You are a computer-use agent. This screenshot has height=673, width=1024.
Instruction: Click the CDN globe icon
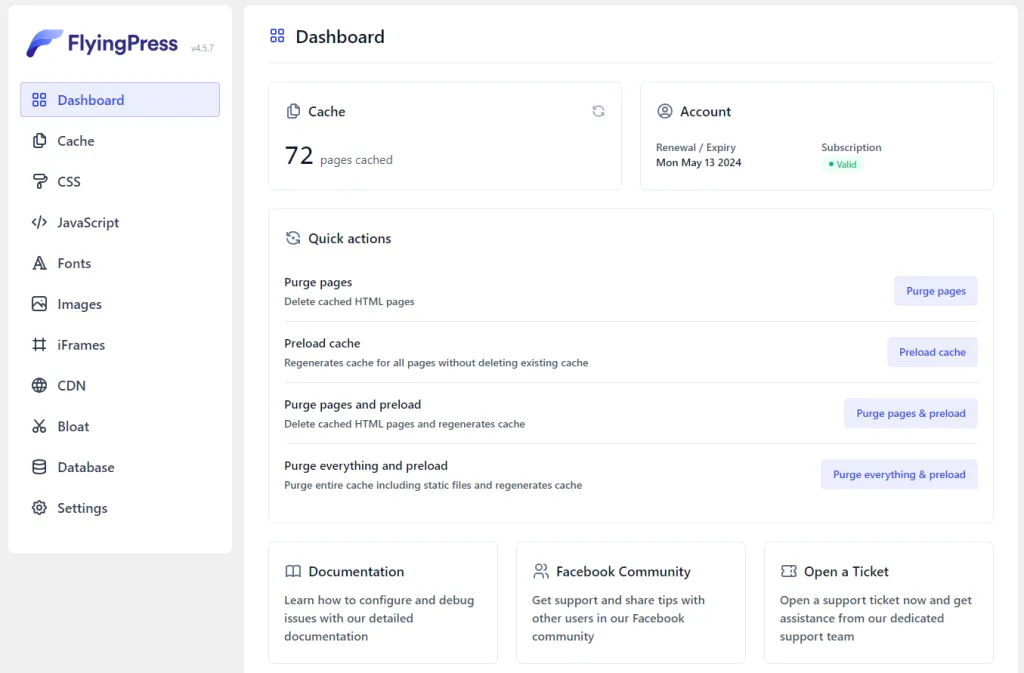click(x=39, y=386)
